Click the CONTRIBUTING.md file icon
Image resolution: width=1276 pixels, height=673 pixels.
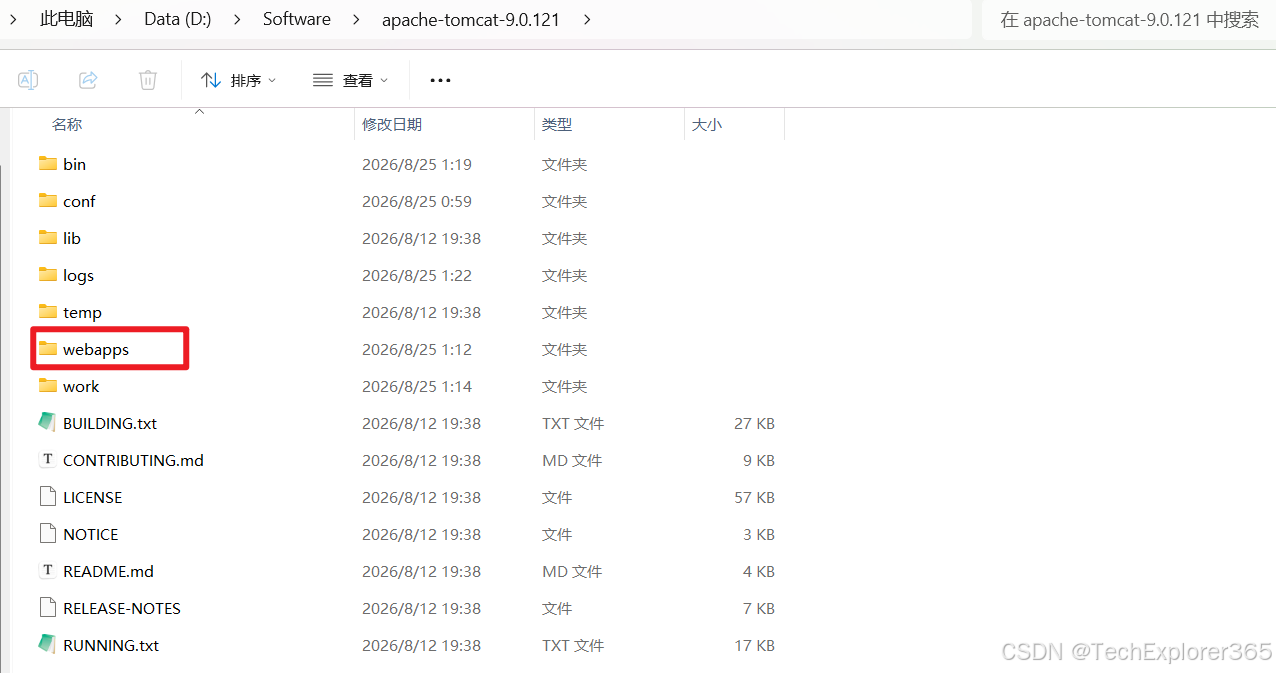point(47,459)
